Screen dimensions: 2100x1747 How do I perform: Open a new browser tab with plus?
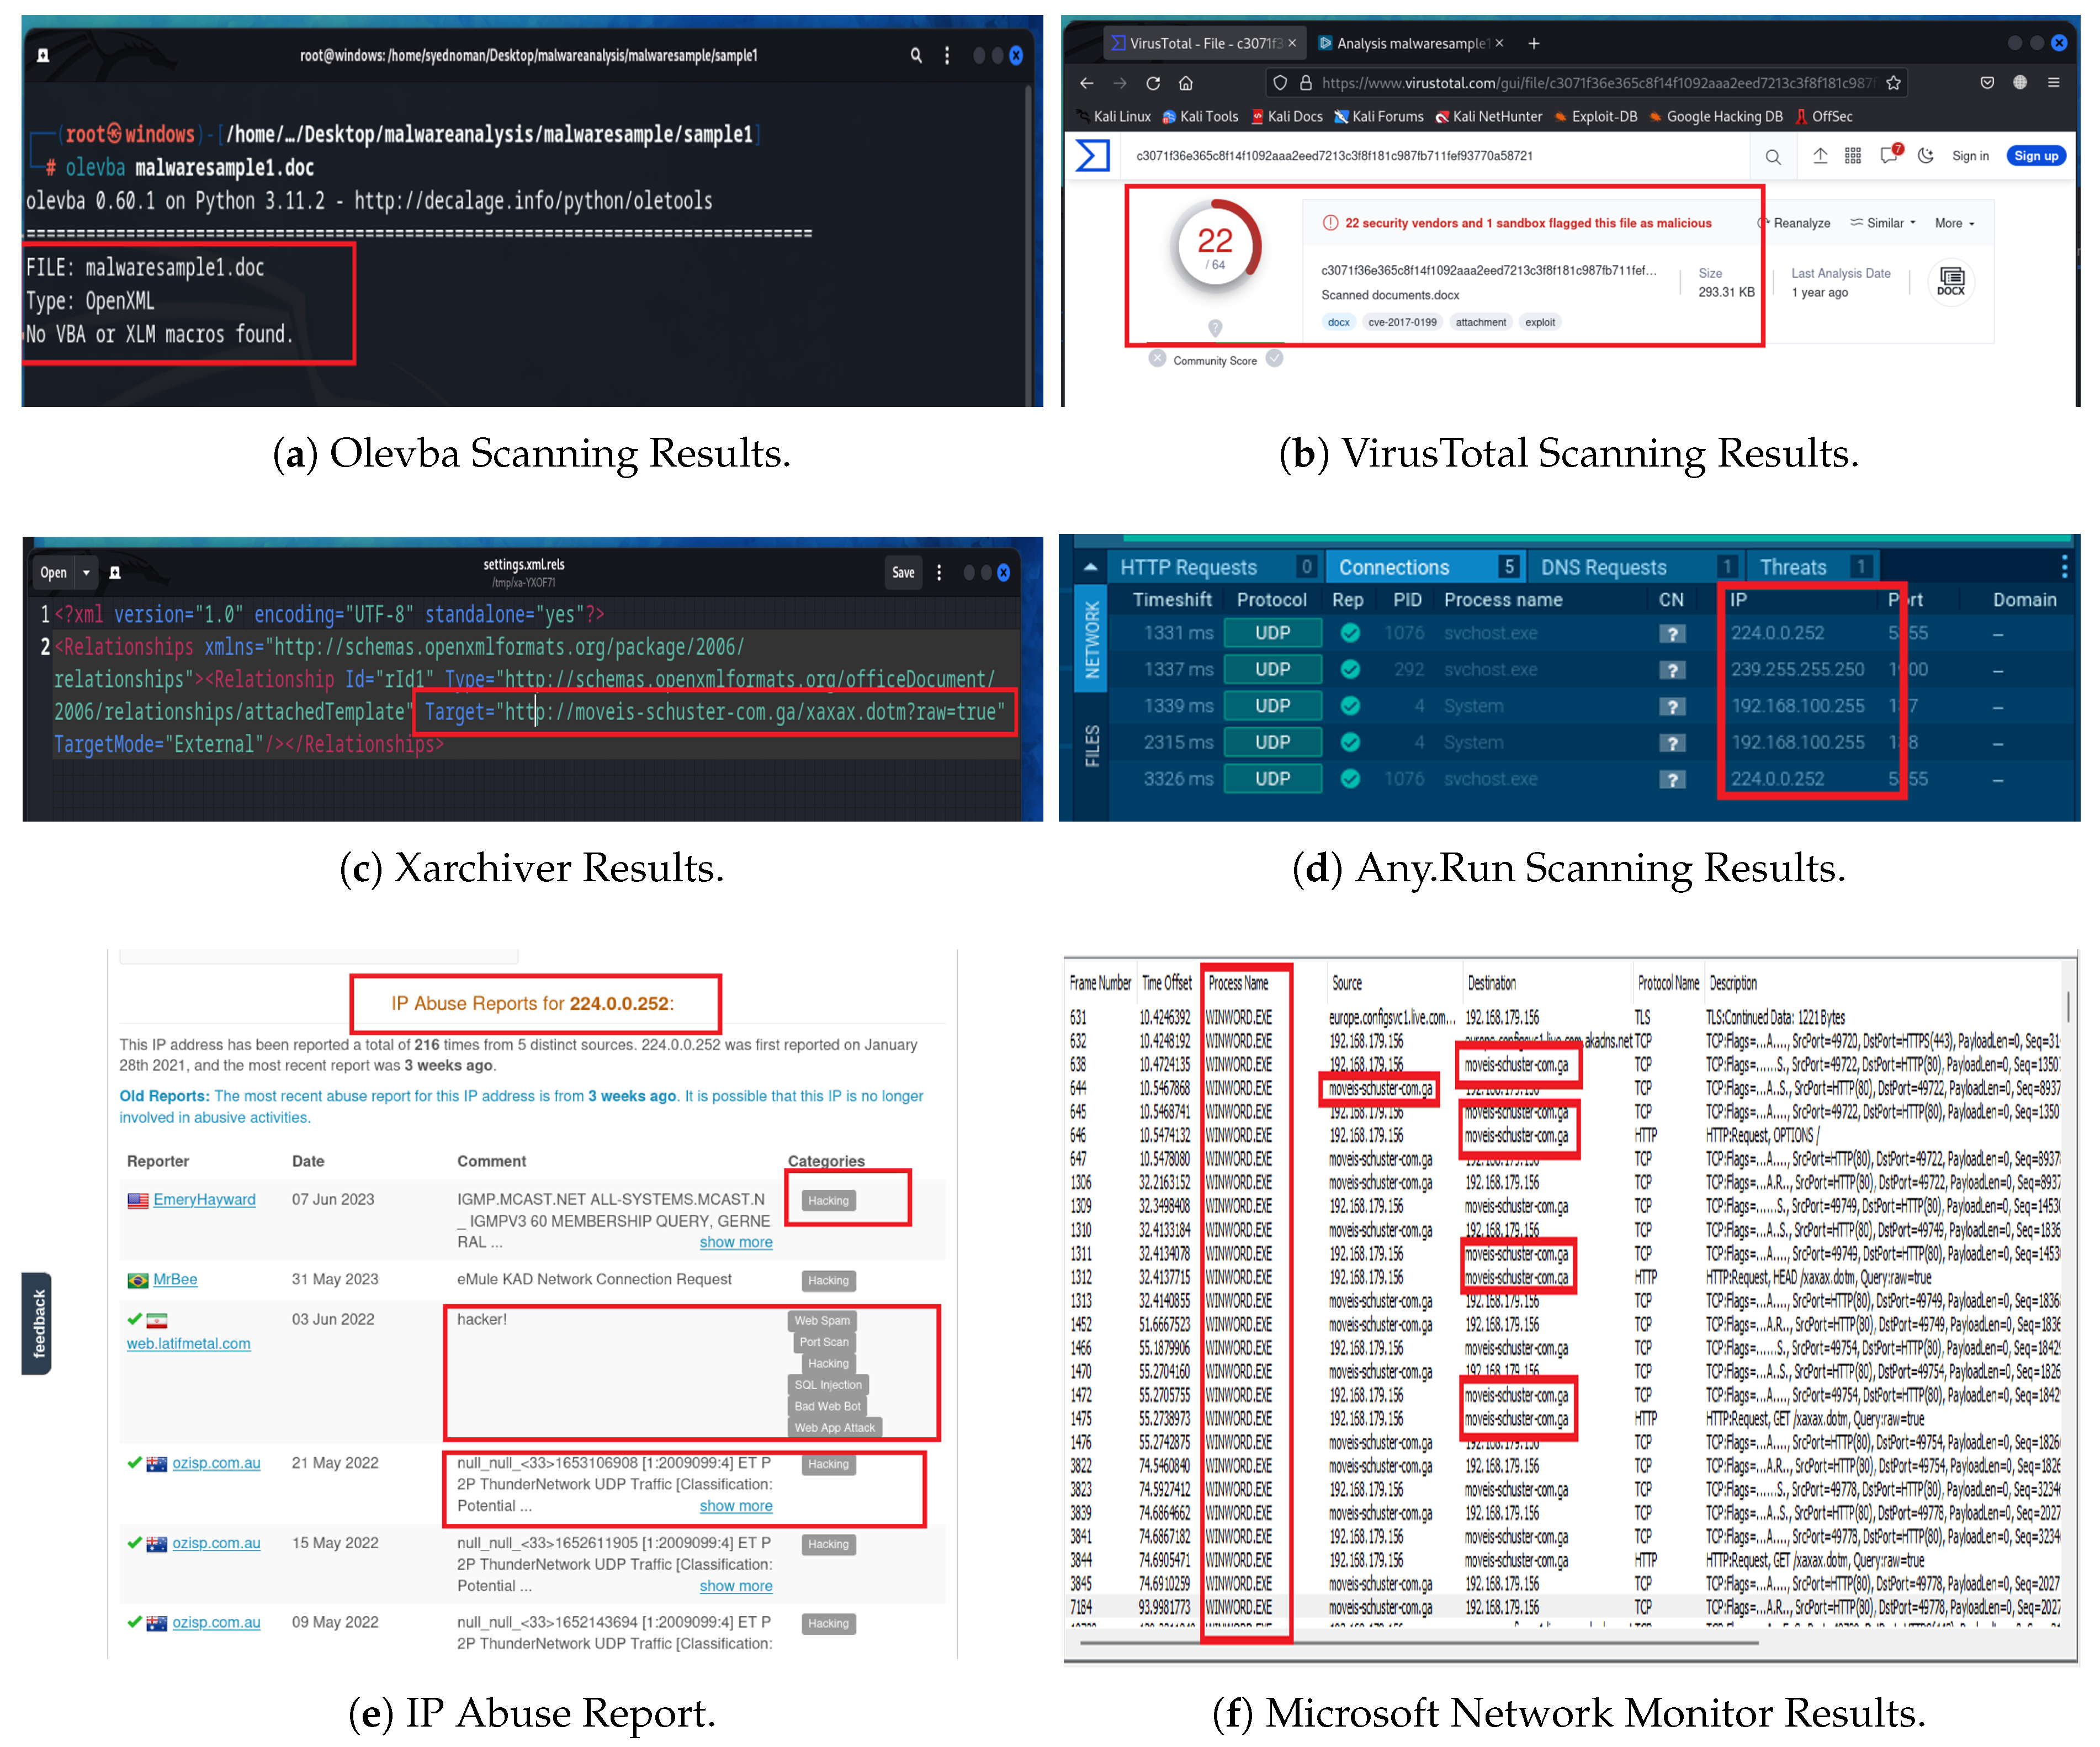click(1534, 43)
